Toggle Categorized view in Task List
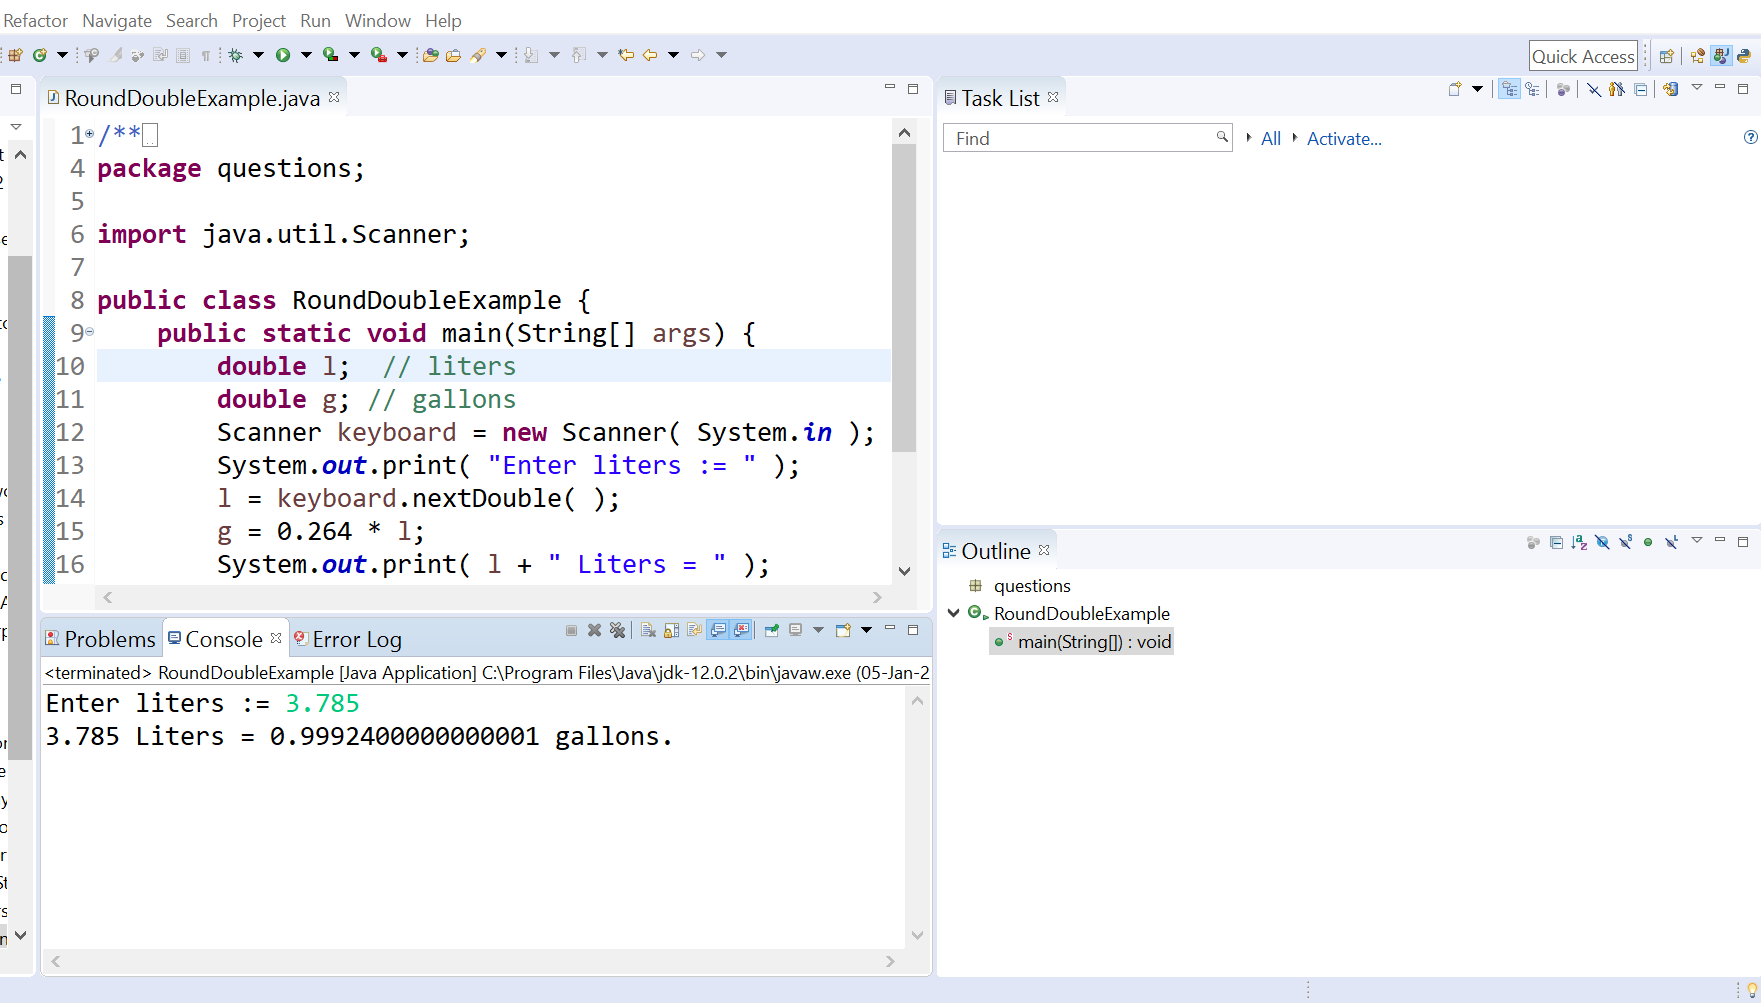The width and height of the screenshot is (1761, 1003). pos(1509,89)
